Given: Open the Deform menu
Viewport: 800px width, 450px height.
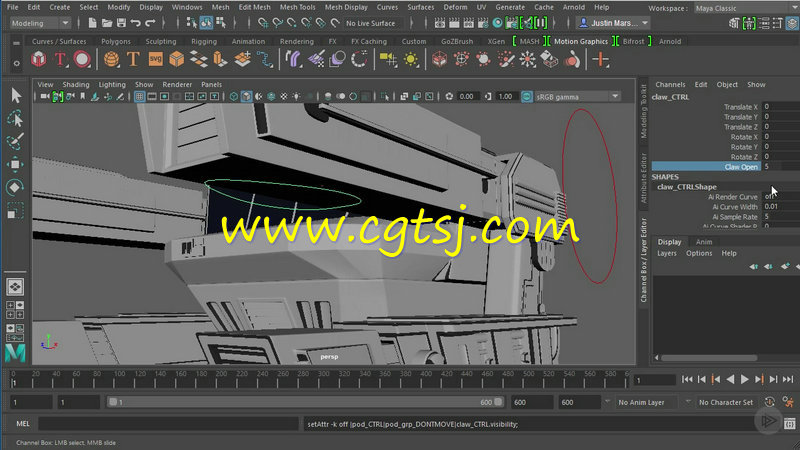Looking at the screenshot, I should (x=455, y=7).
